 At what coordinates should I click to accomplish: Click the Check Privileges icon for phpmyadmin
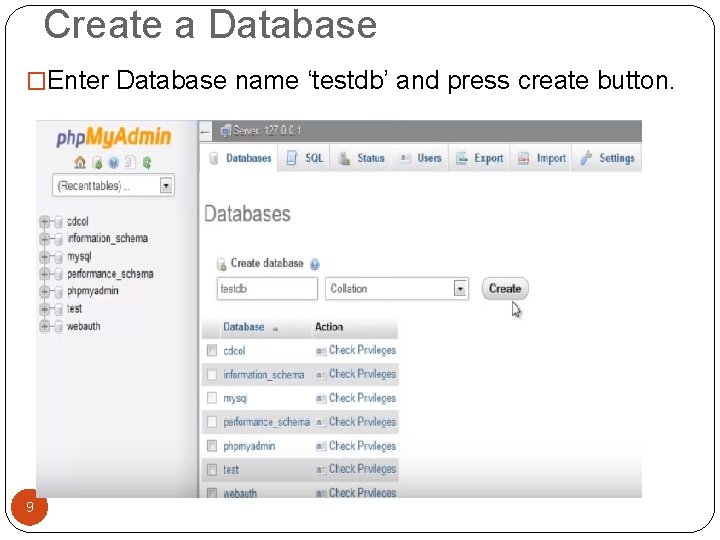[x=321, y=446]
